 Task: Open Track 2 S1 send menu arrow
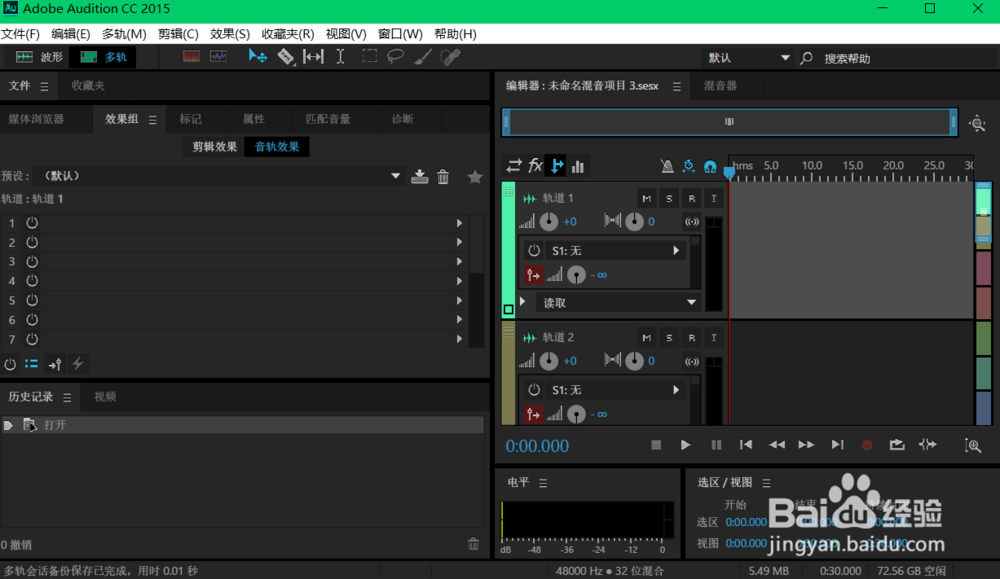pyautogui.click(x=676, y=390)
